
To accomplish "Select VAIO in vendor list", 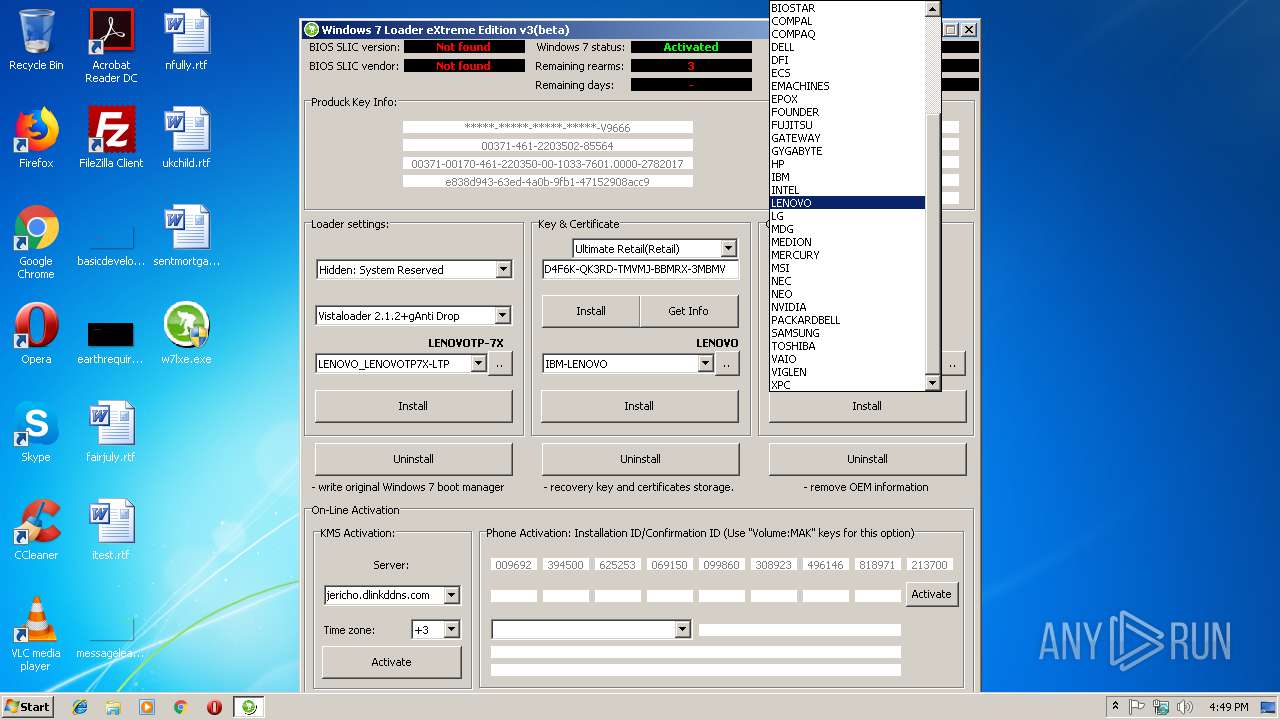I will (847, 359).
